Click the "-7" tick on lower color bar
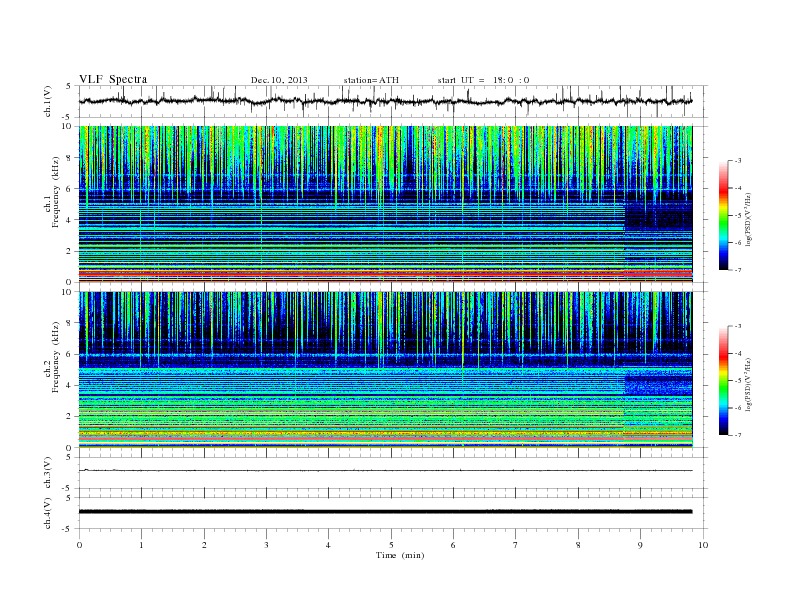Viewport: 792px width, 612px height. pyautogui.click(x=738, y=435)
